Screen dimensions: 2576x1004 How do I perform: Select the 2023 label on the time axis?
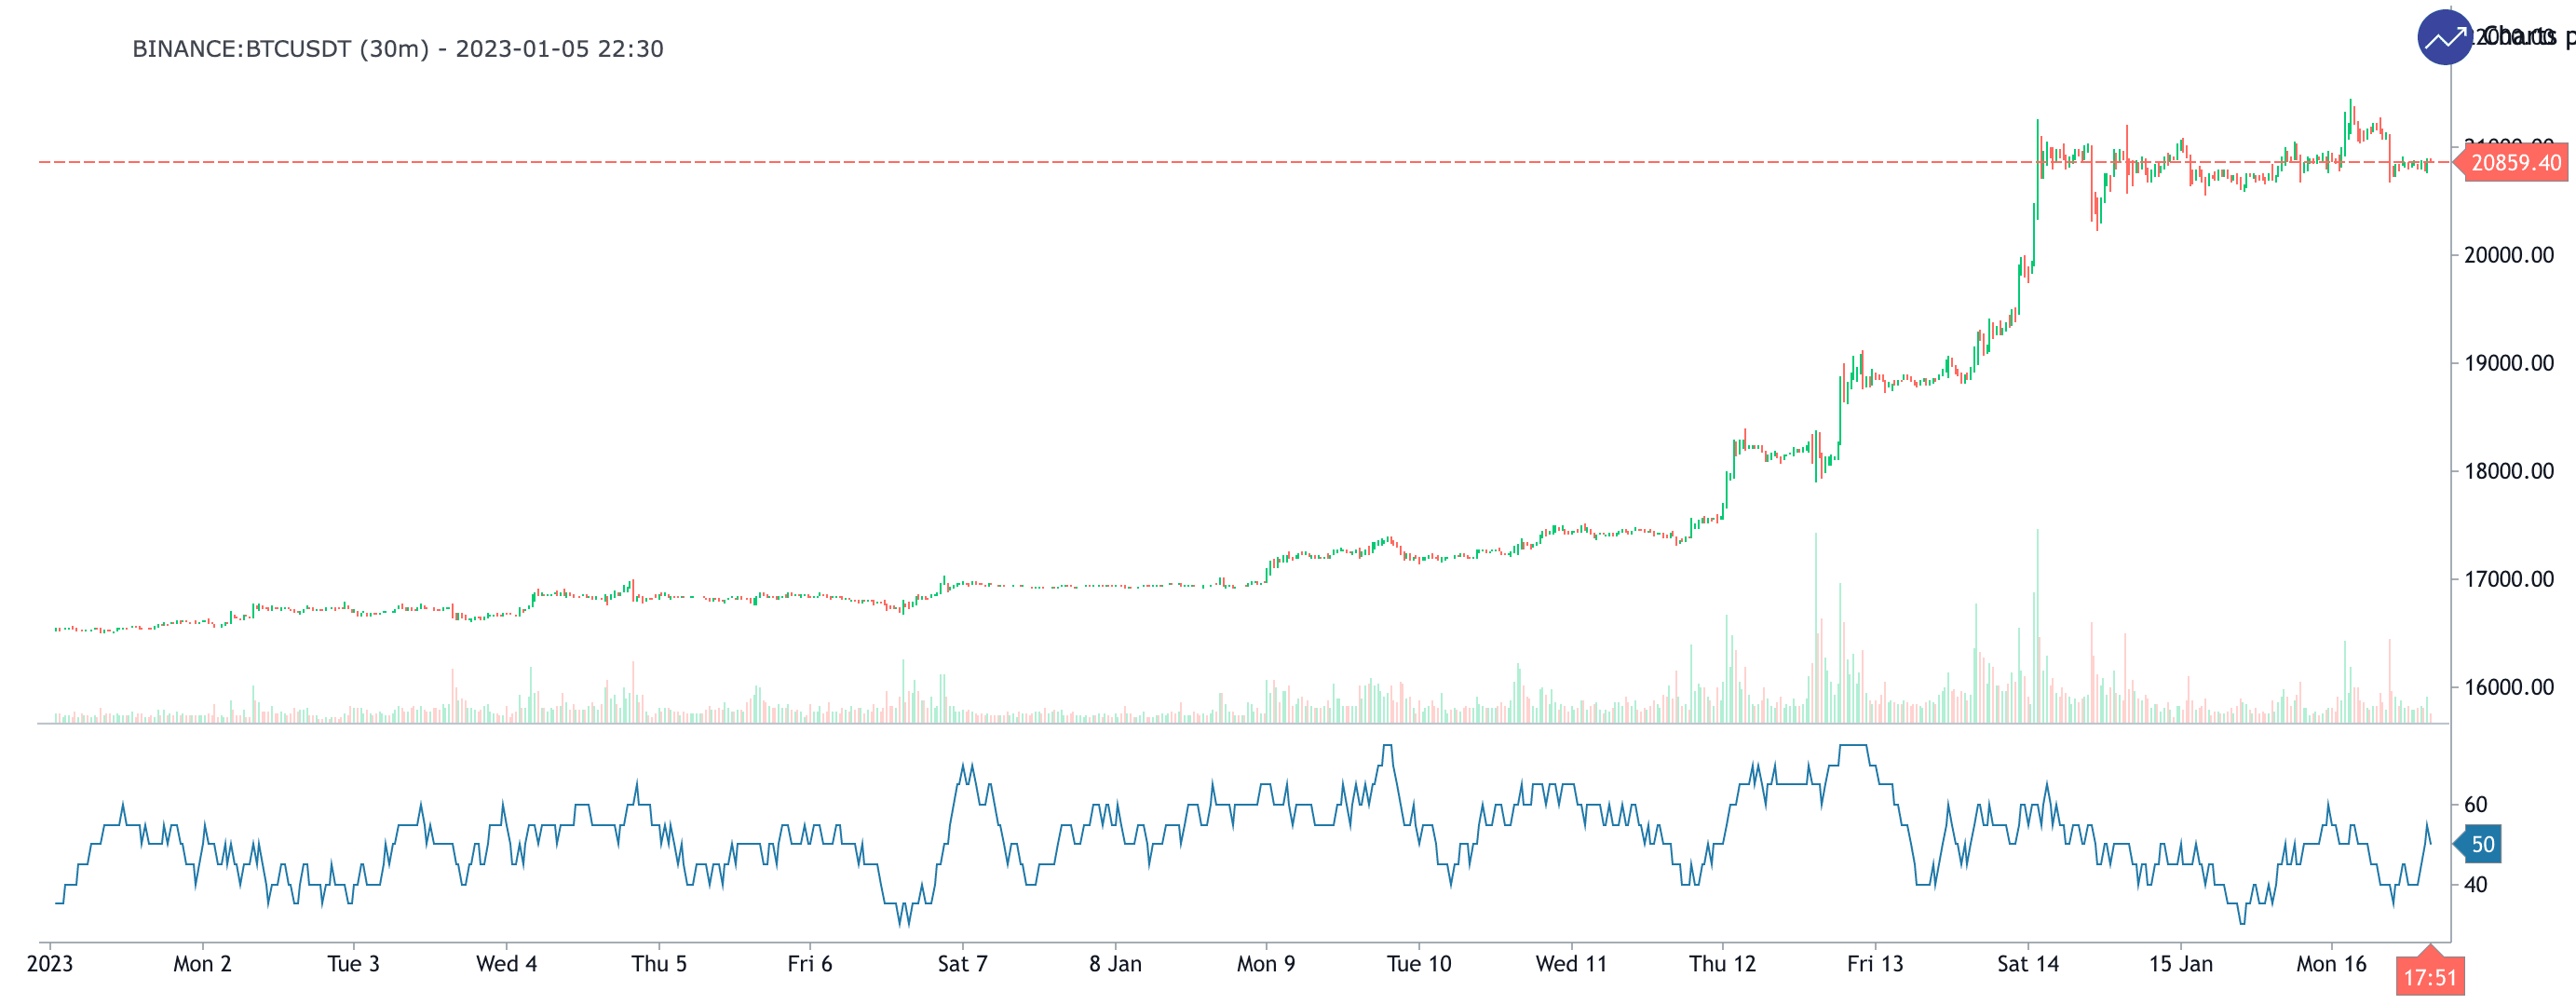pos(49,964)
